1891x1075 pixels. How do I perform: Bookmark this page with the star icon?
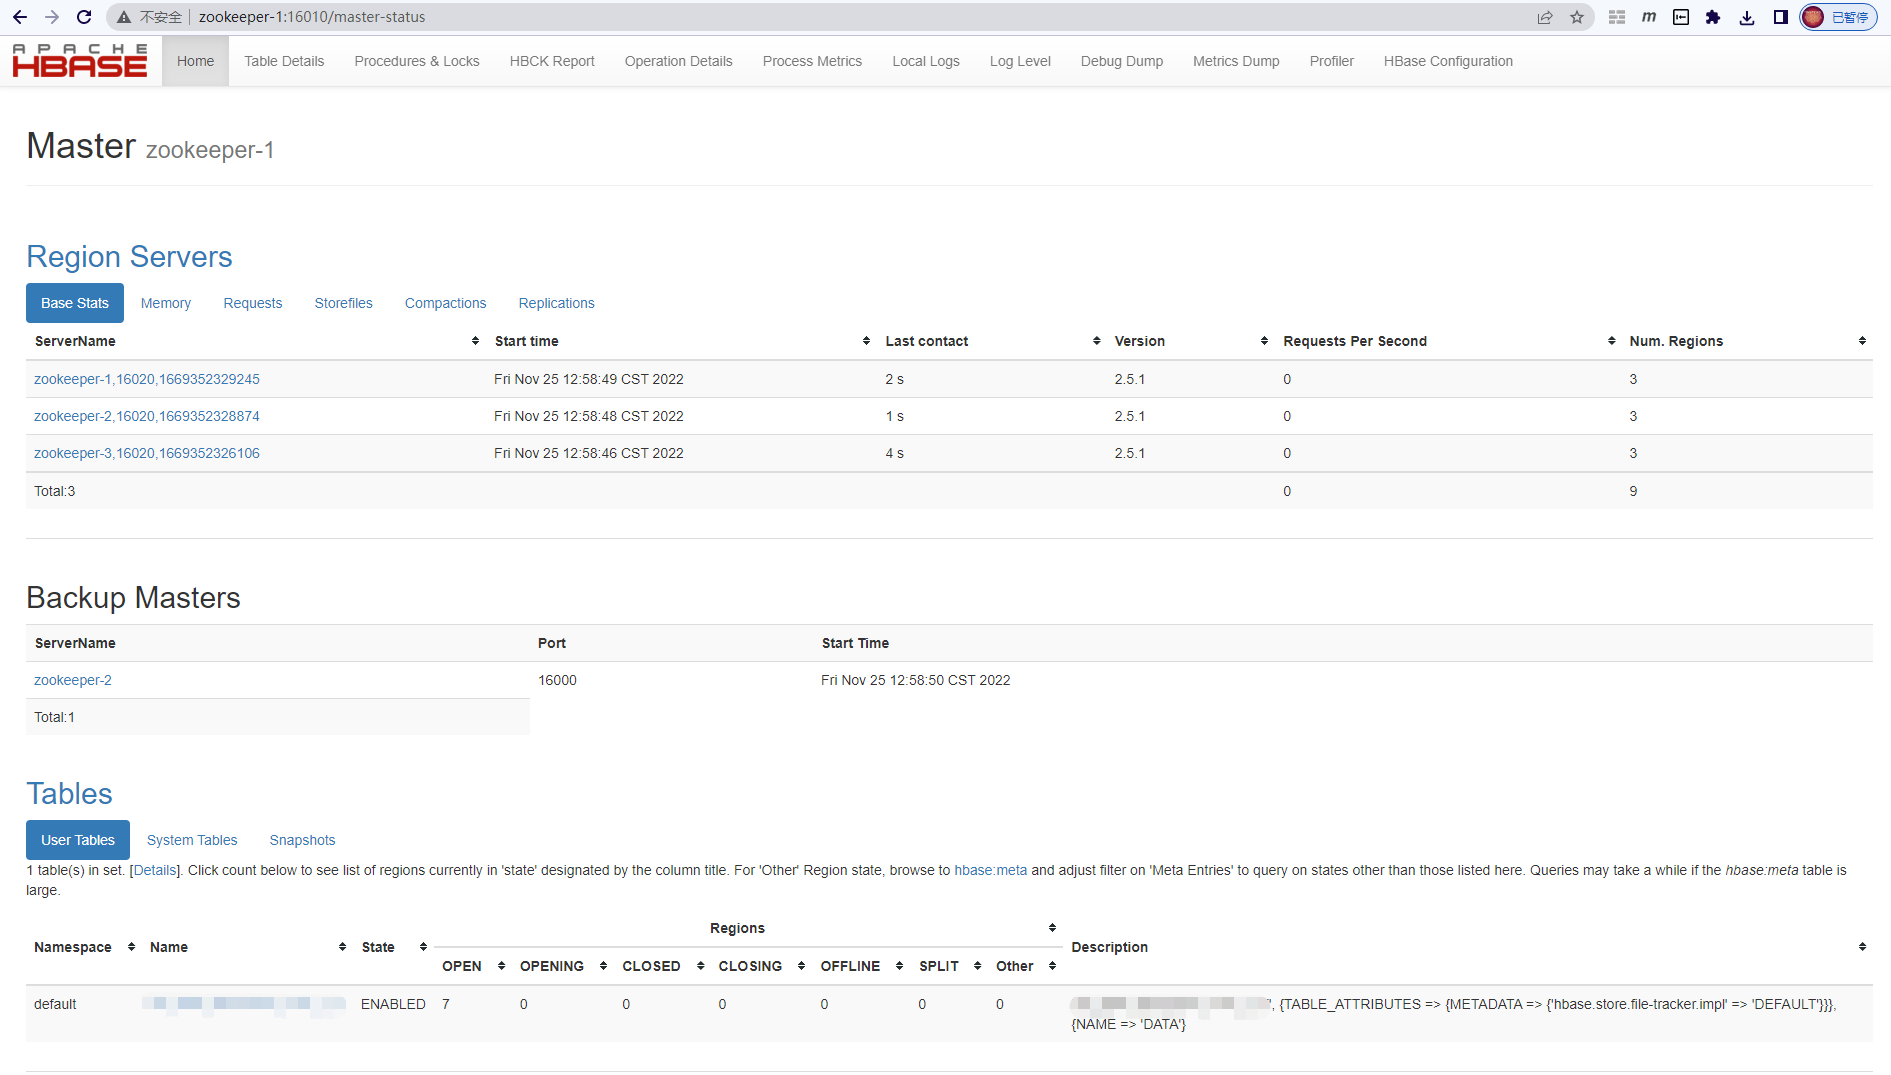1577,17
